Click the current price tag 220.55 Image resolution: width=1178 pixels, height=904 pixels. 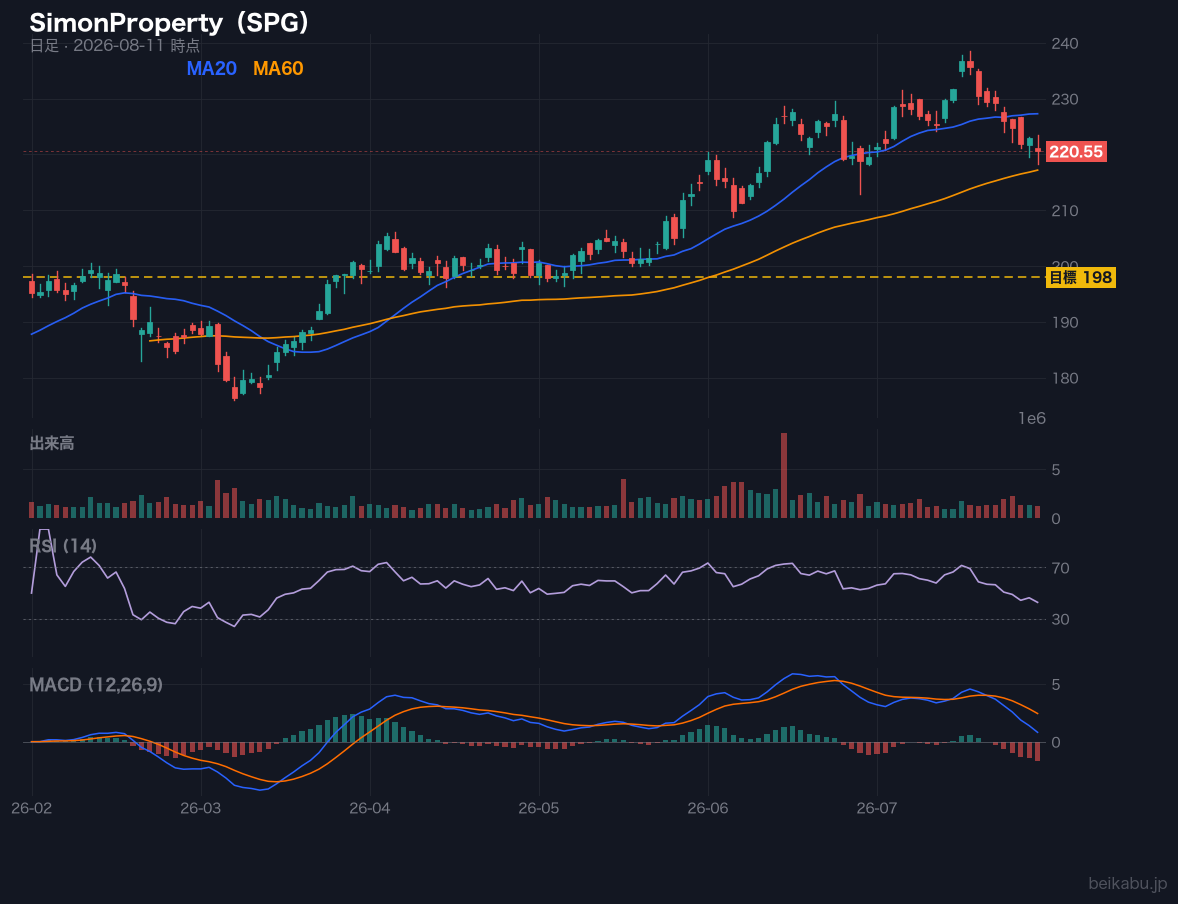pyautogui.click(x=1076, y=152)
